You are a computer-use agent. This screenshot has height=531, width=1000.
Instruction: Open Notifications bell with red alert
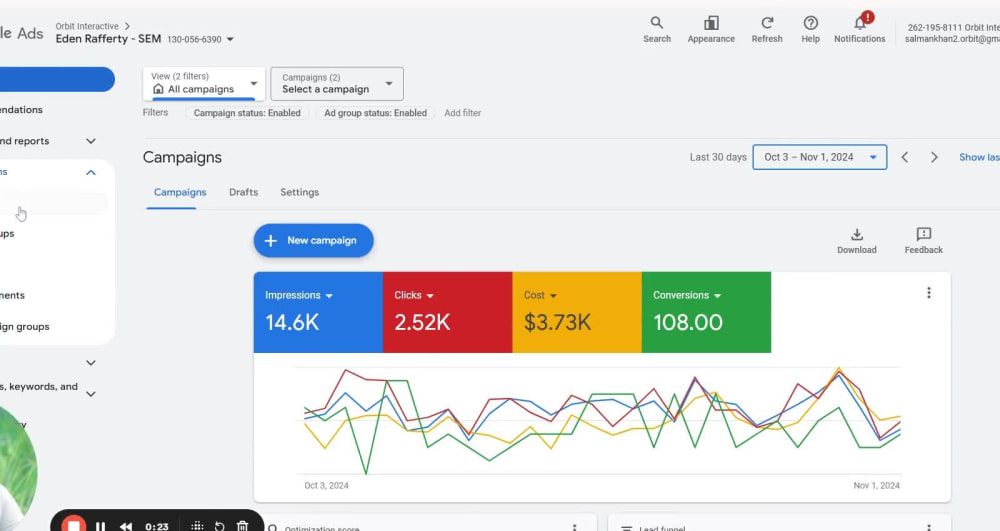pos(860,29)
